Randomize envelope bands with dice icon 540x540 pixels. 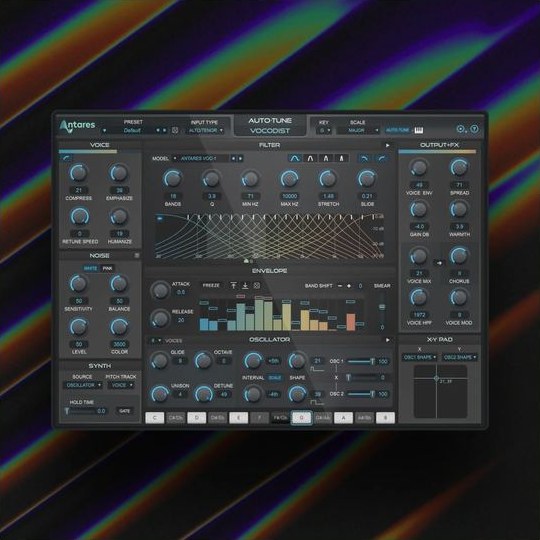(x=257, y=285)
